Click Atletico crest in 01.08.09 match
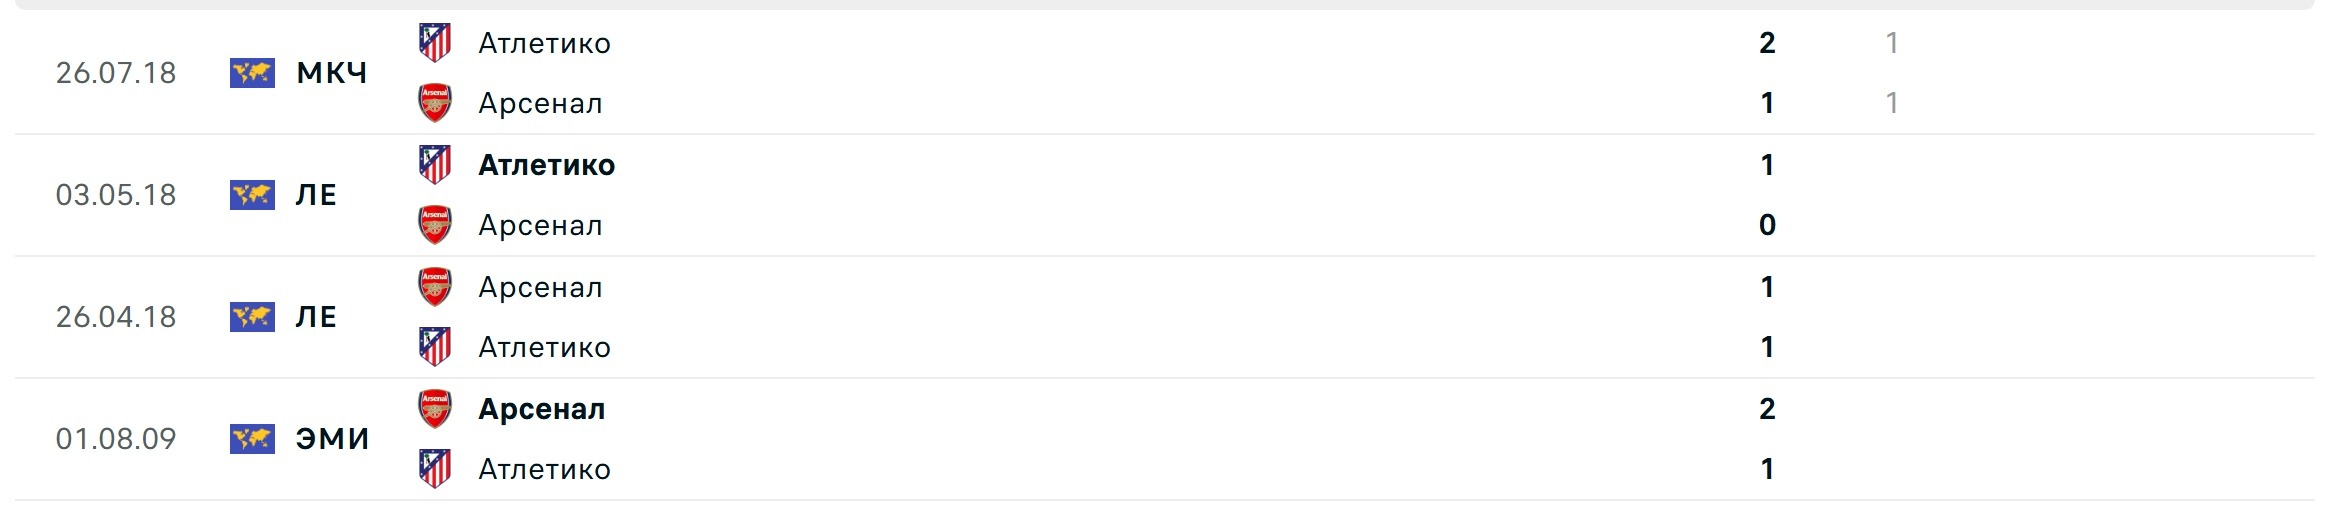The image size is (2325, 507). [x=435, y=469]
